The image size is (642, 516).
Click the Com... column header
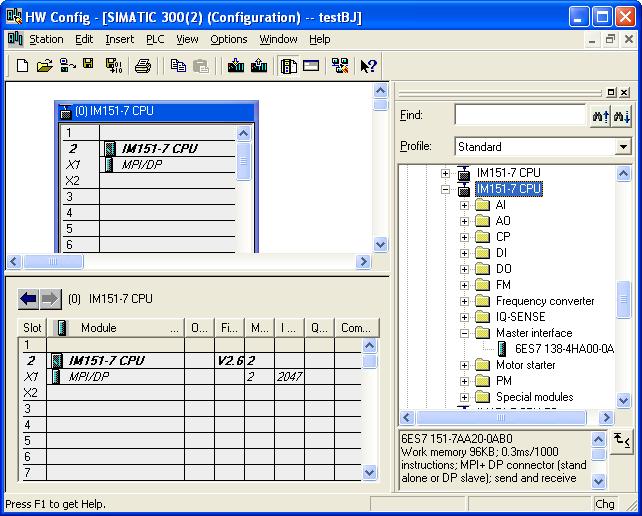tap(357, 328)
